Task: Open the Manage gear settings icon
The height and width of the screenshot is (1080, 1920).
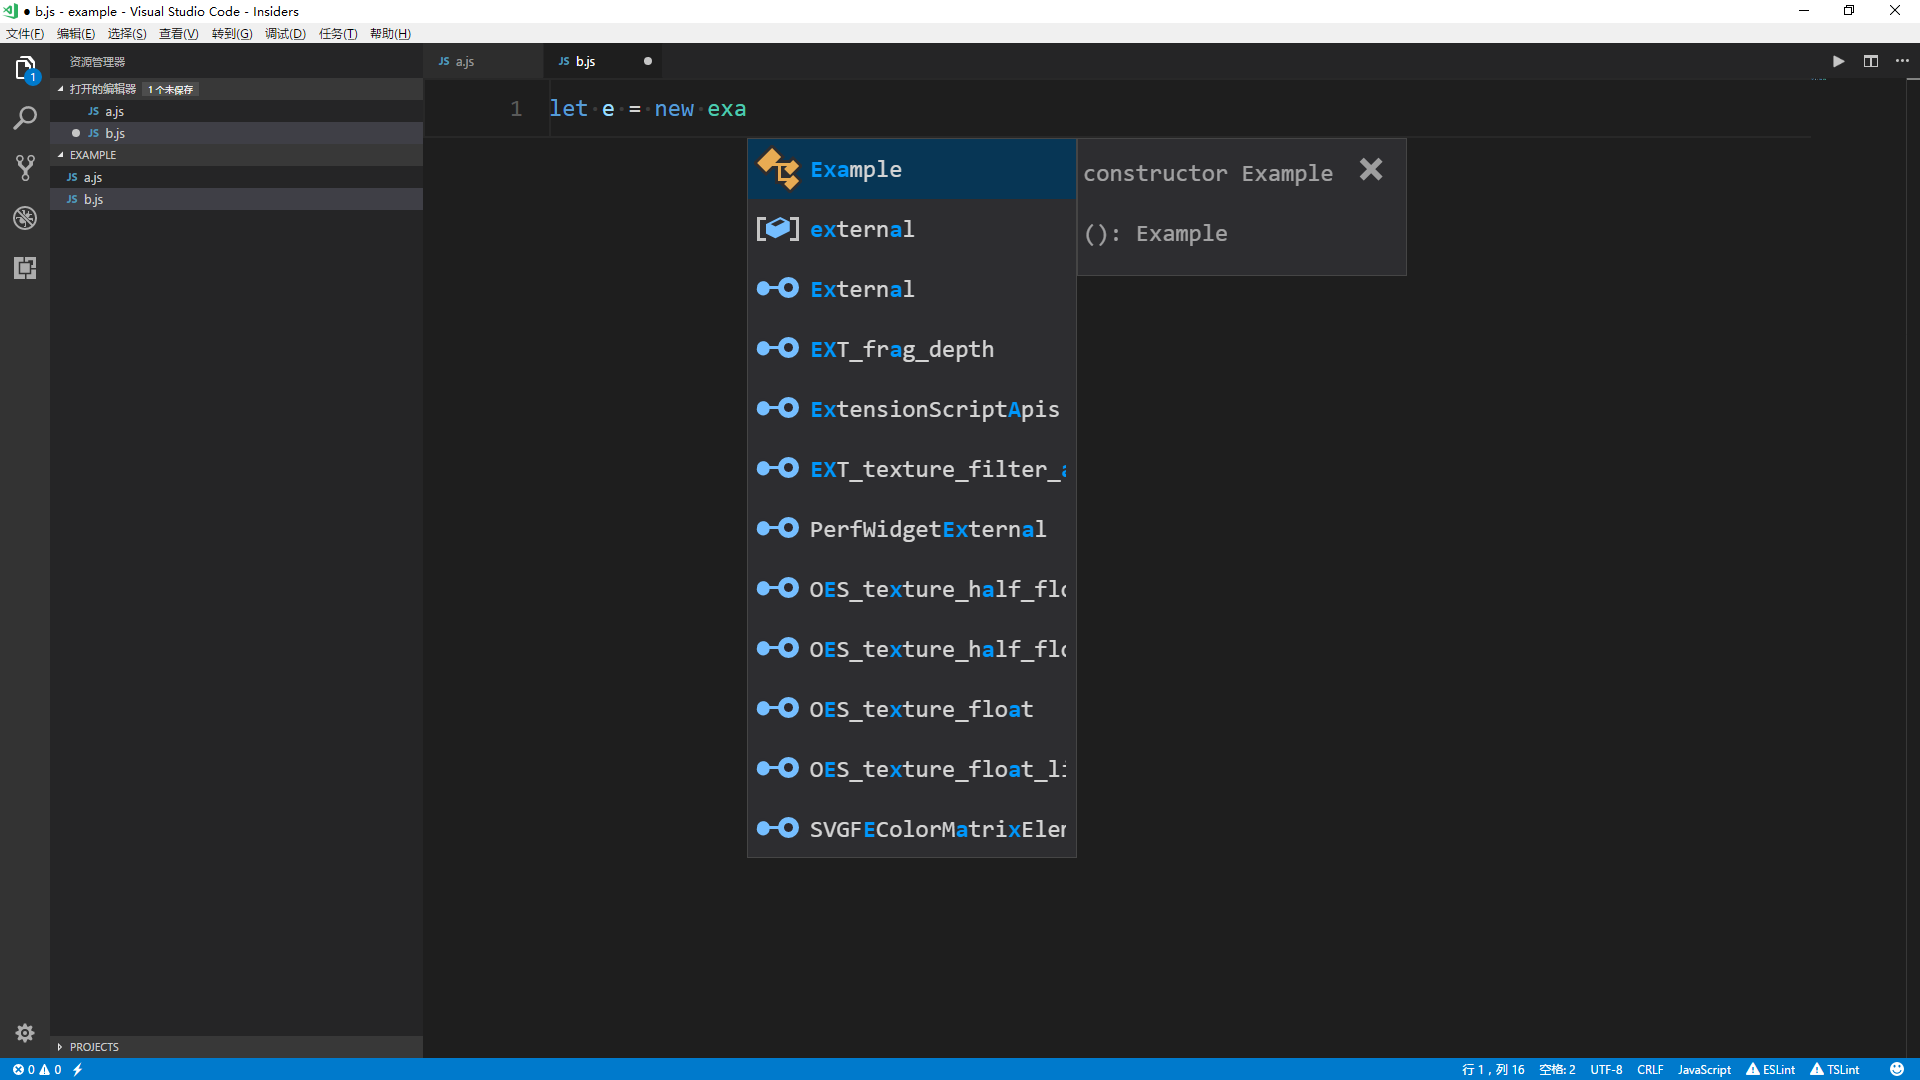Action: click(x=25, y=1033)
